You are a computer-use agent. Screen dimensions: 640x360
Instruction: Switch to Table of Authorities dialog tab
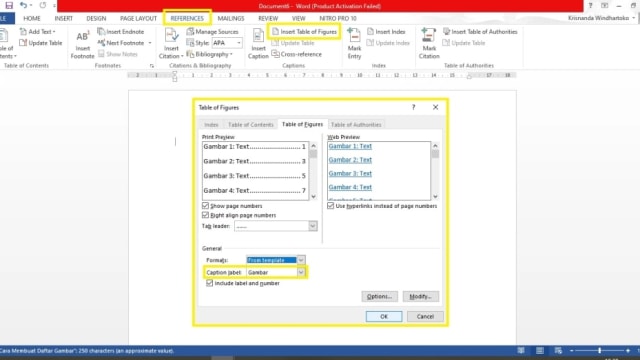click(x=356, y=124)
